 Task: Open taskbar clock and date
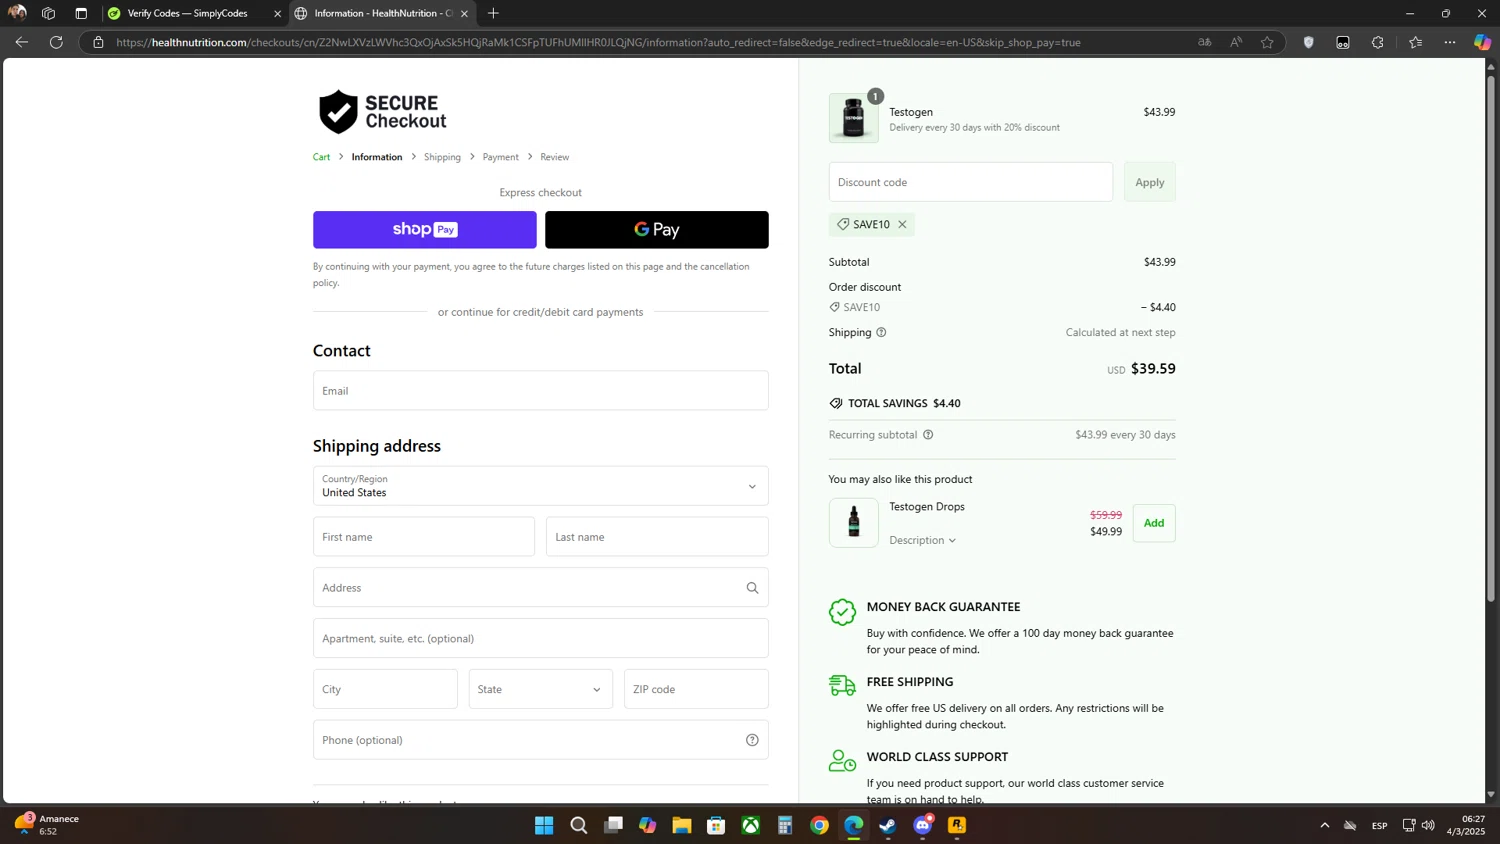(x=1467, y=825)
